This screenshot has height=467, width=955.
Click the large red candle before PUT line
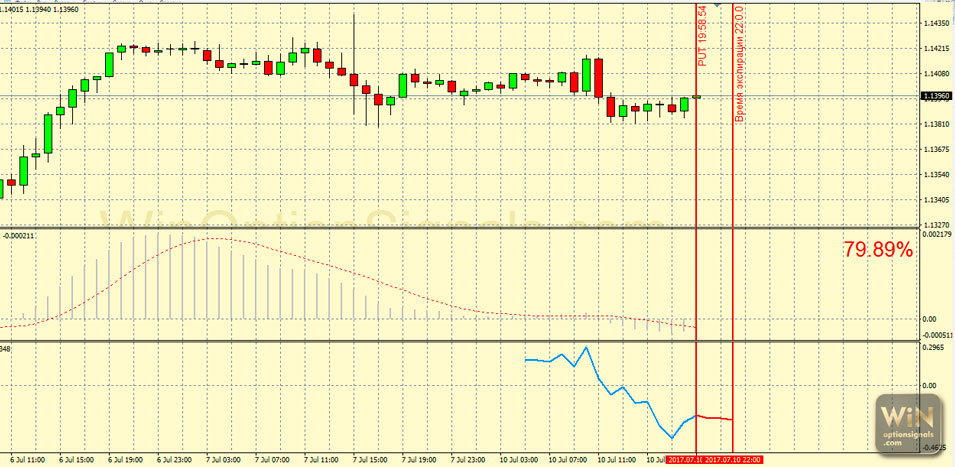click(598, 77)
